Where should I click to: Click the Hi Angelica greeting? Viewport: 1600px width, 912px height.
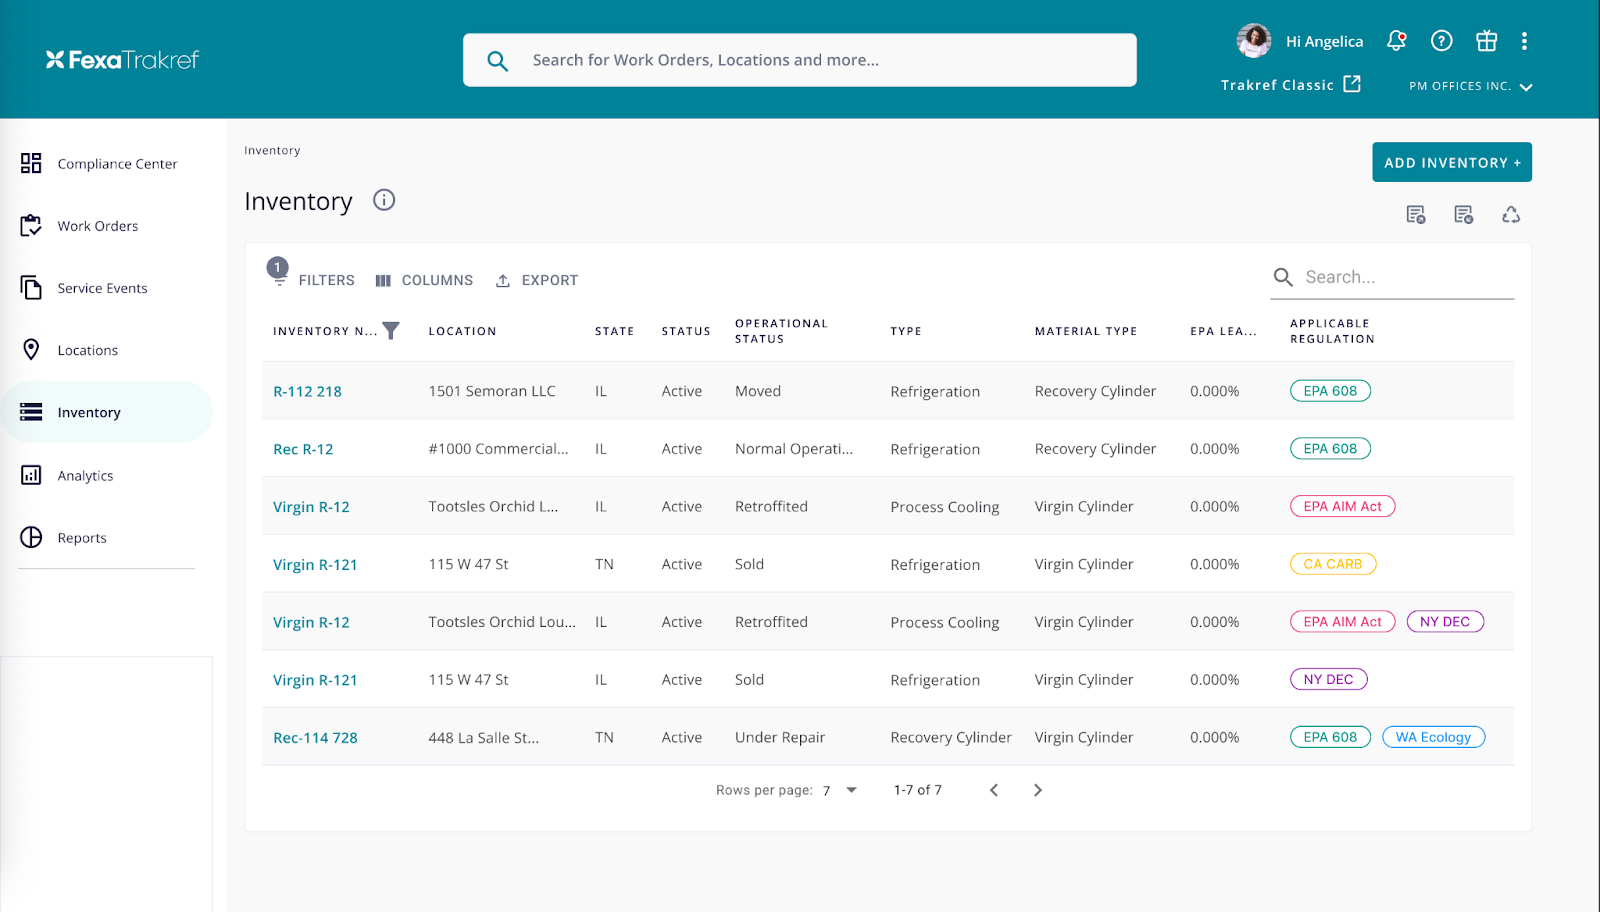coord(1324,41)
